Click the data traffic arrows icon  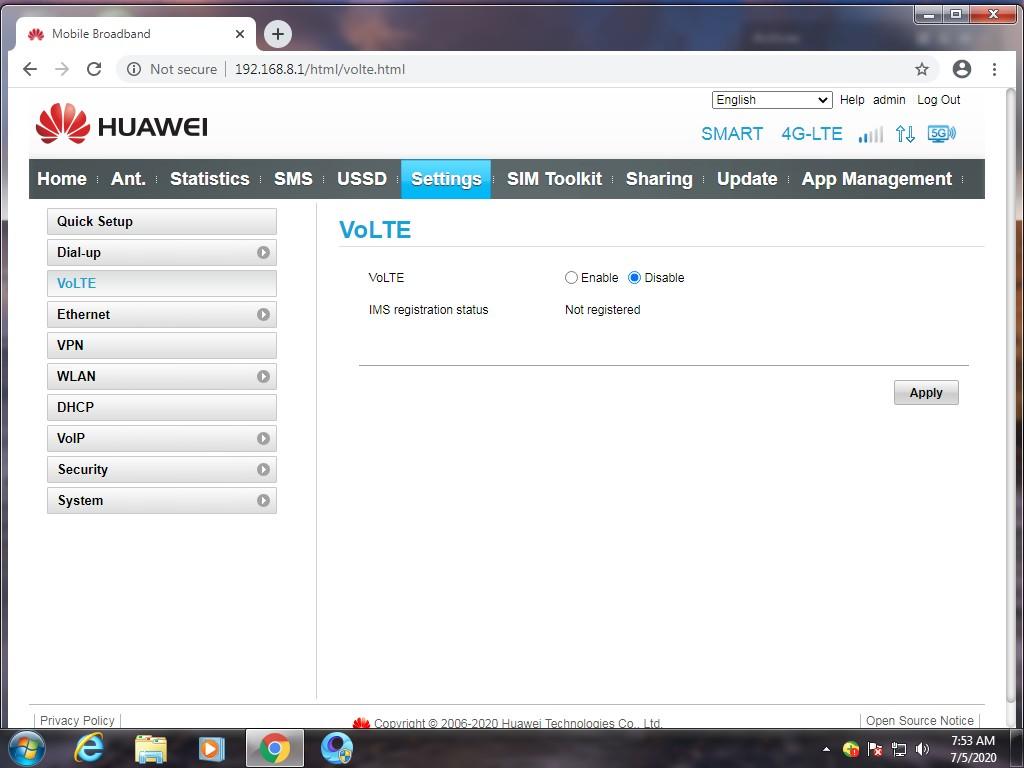point(905,134)
